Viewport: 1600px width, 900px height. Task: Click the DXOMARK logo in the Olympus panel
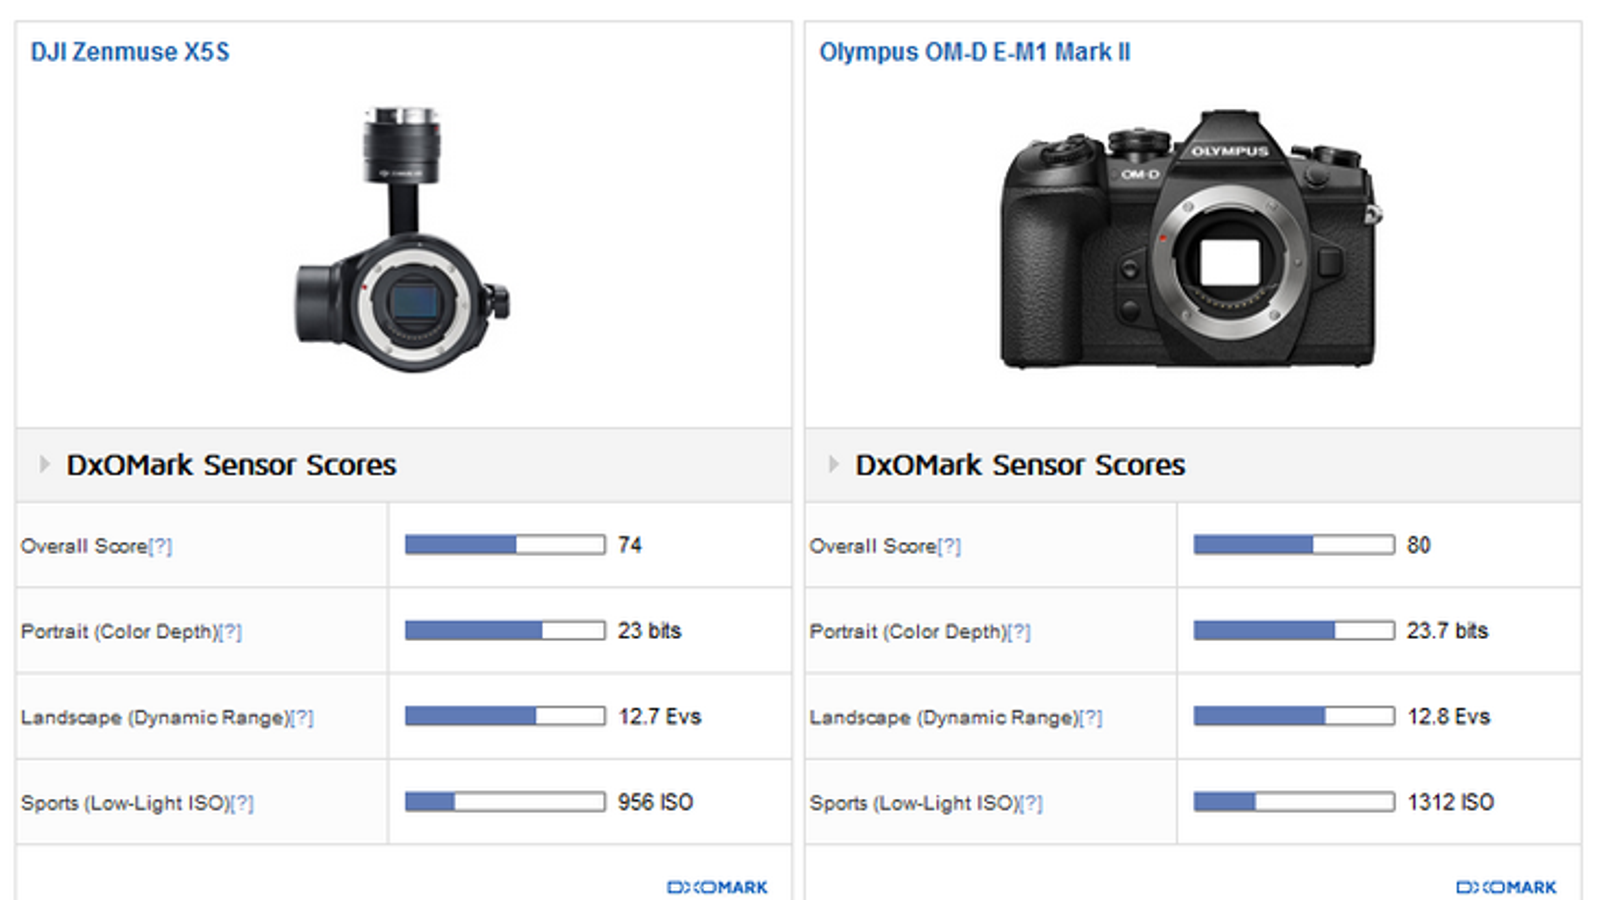[x=1506, y=887]
